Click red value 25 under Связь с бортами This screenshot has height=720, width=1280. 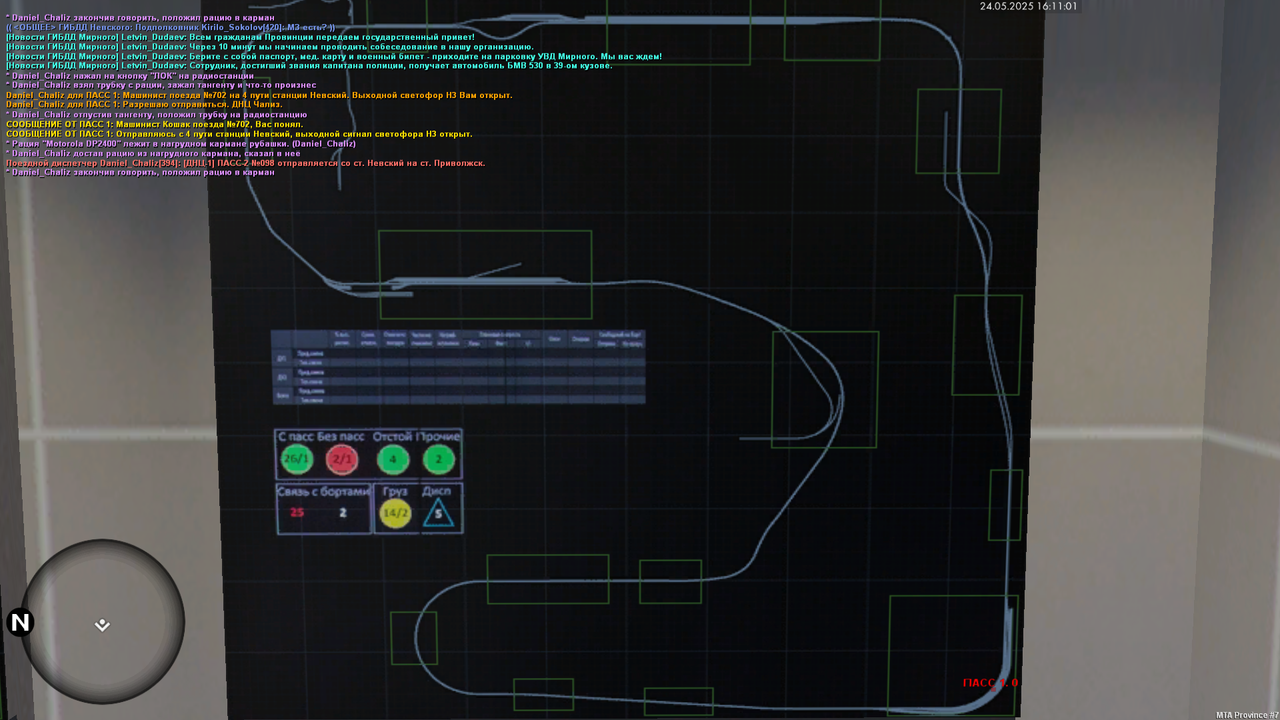[297, 513]
